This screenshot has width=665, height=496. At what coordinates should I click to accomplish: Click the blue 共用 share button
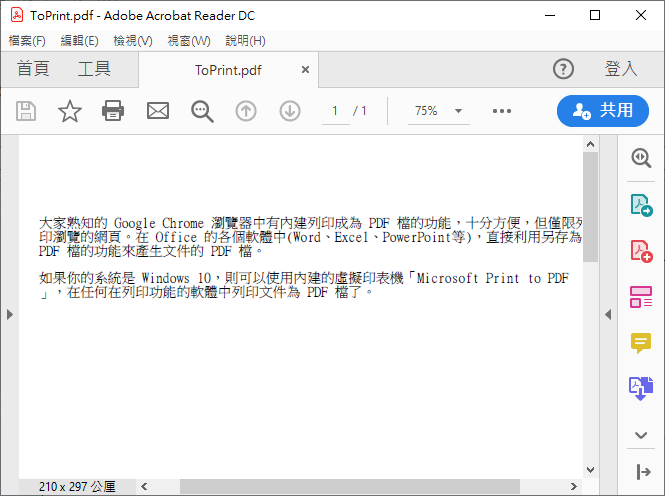click(603, 111)
